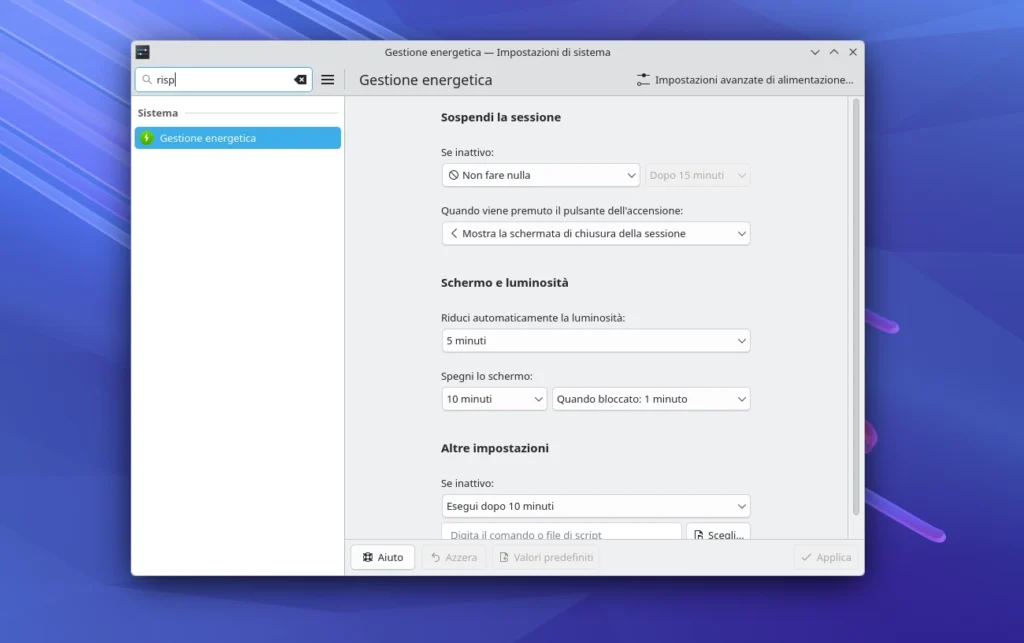Open the Esegui dopo 10 minuti dropdown
The width and height of the screenshot is (1024, 643).
coord(595,505)
